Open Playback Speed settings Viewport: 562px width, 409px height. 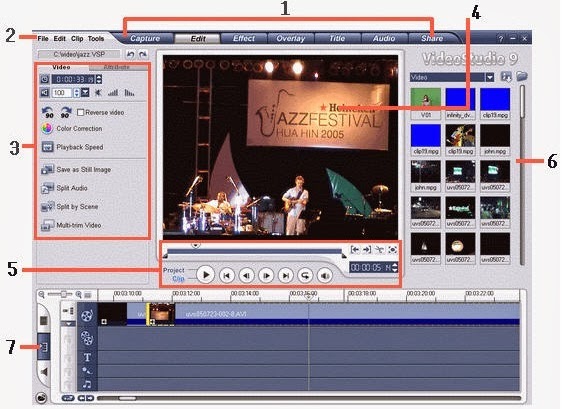72,147
